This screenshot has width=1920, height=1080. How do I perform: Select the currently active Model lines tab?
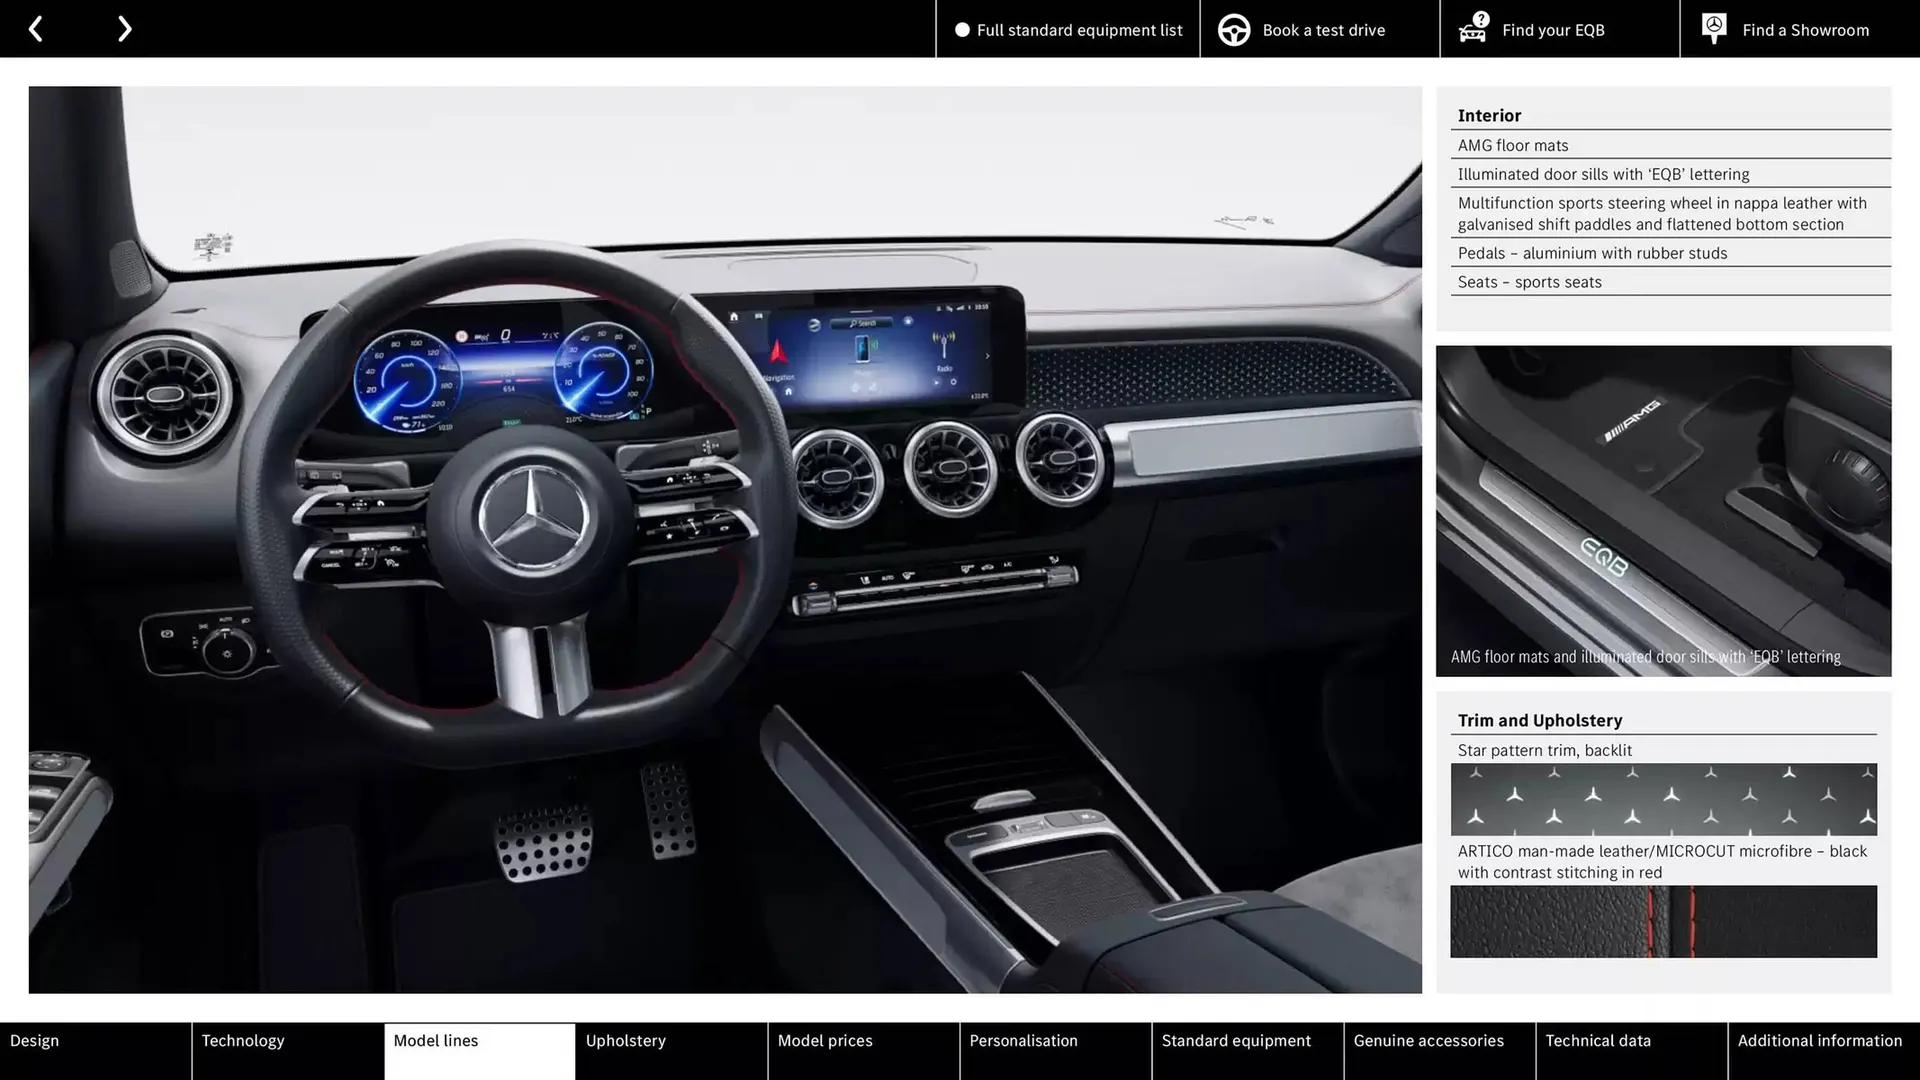pos(479,1051)
